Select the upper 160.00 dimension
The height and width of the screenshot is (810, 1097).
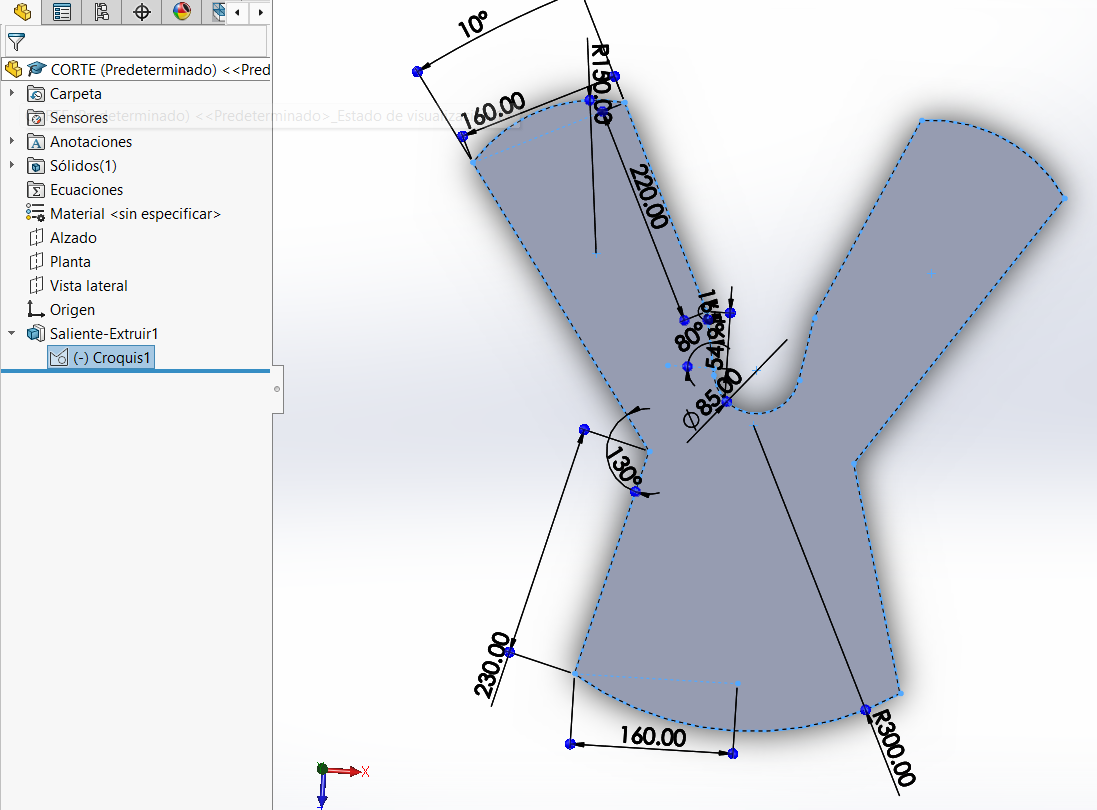point(493,109)
